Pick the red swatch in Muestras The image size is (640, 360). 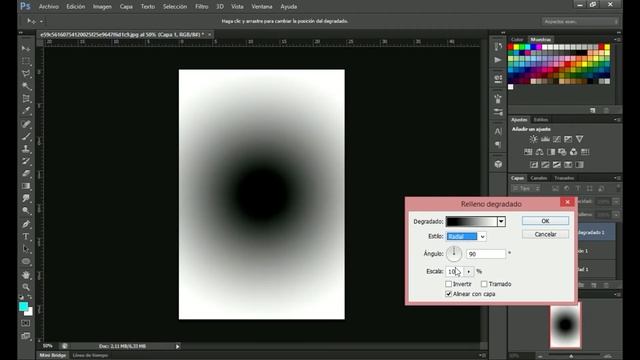[x=510, y=47]
